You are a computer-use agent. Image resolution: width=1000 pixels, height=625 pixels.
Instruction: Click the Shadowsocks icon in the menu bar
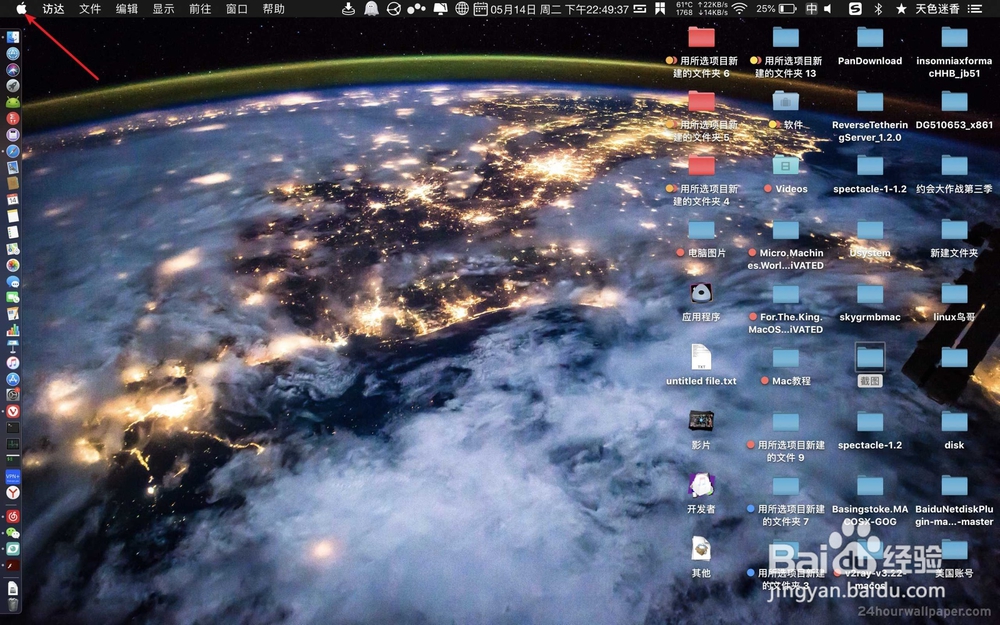tap(856, 9)
